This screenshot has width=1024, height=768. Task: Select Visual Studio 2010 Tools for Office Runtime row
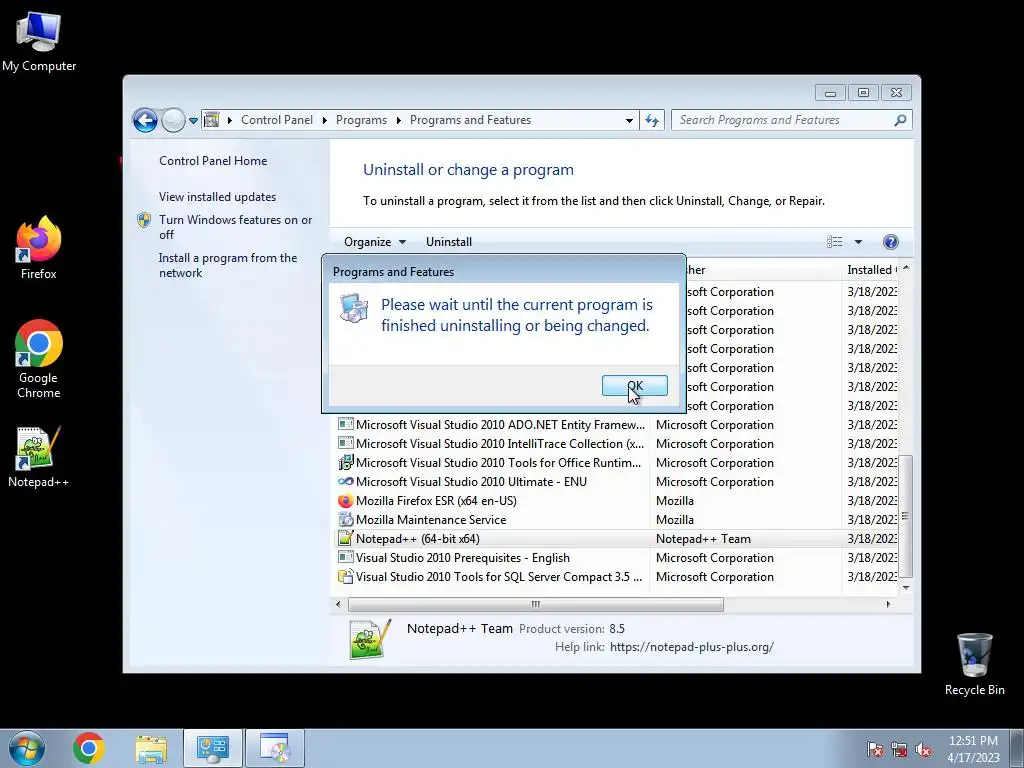[617, 462]
